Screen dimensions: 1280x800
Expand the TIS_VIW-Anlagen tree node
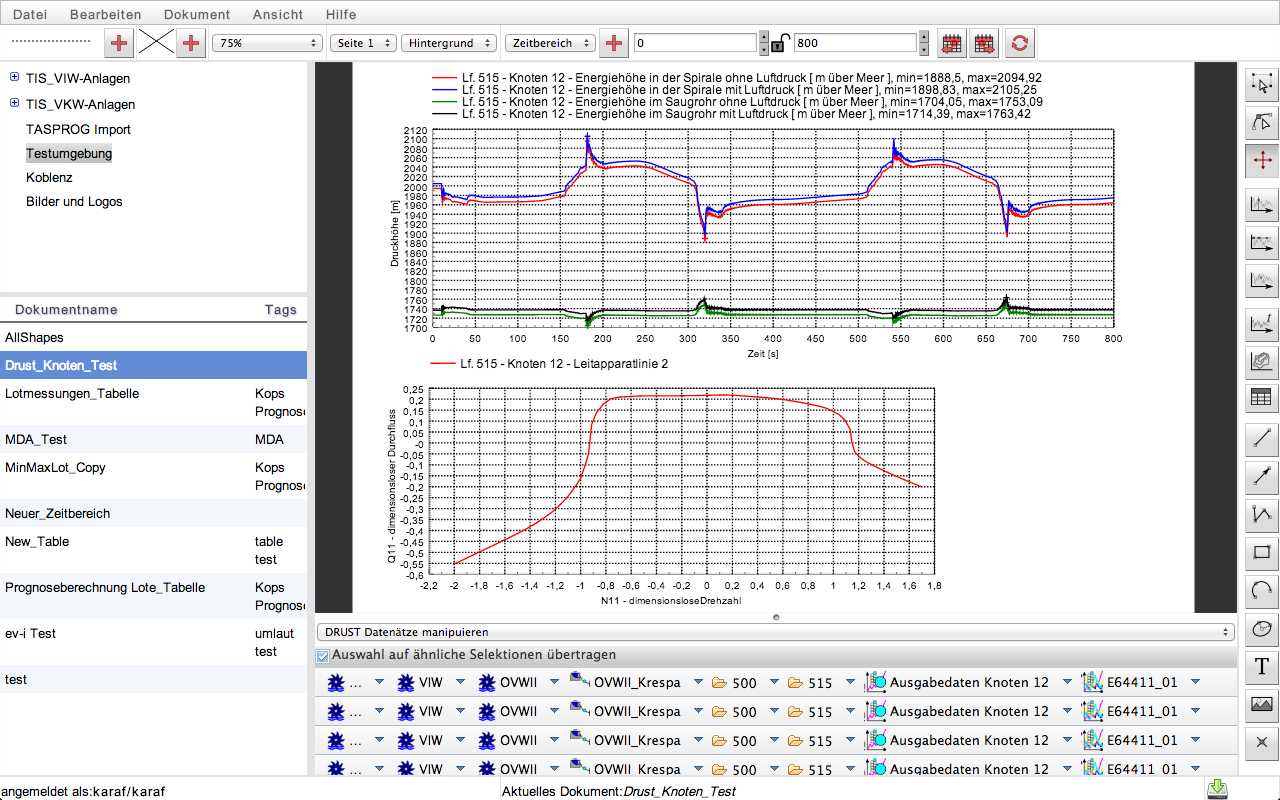(x=14, y=78)
